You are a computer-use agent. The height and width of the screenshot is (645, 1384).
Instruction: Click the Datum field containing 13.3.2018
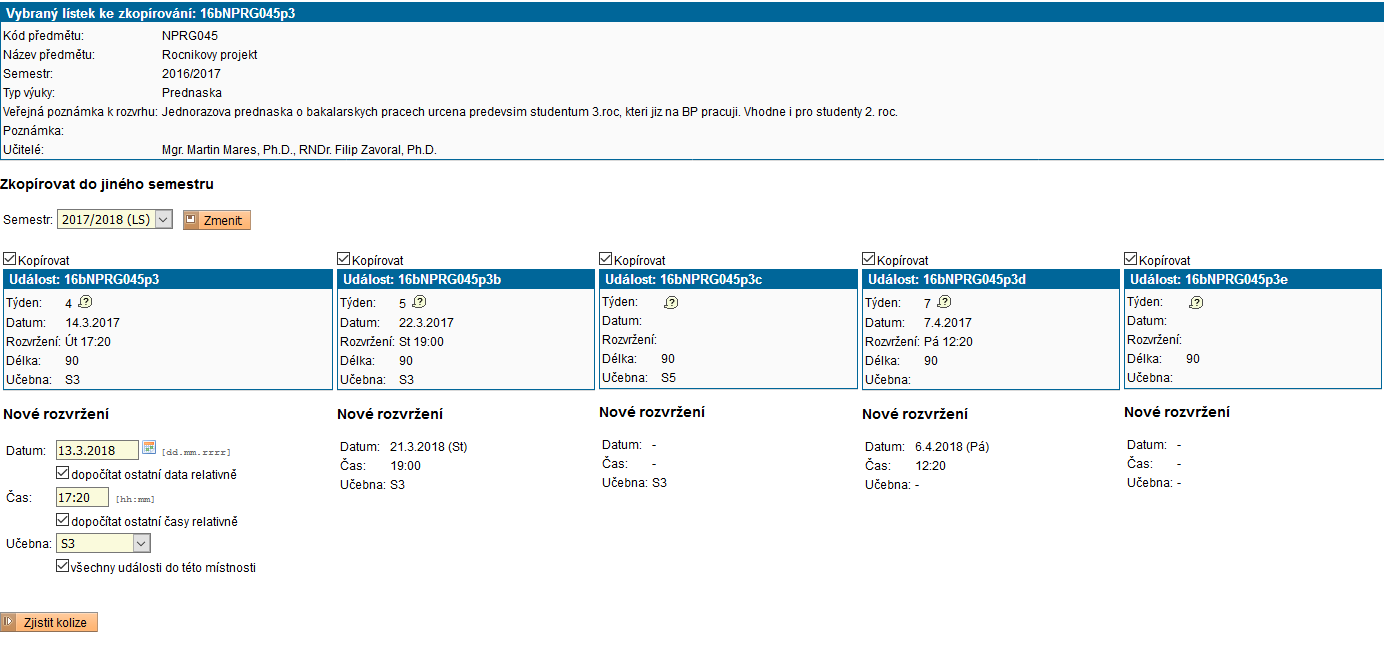(x=97, y=450)
